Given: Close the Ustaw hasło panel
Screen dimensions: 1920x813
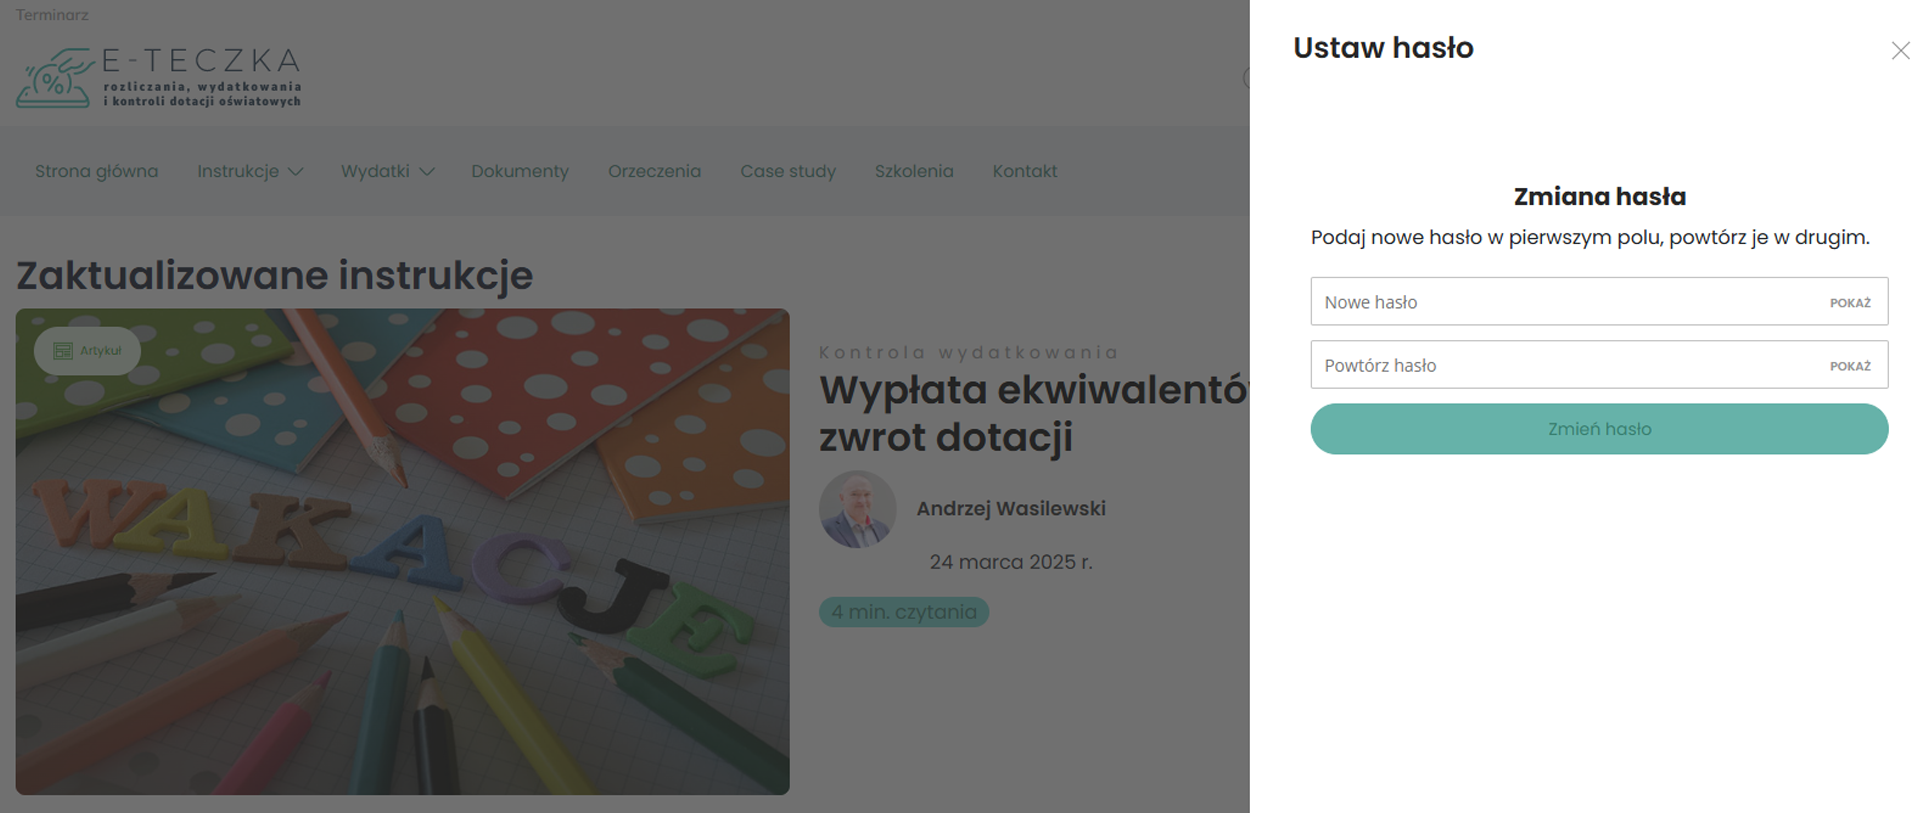Looking at the screenshot, I should (1900, 51).
